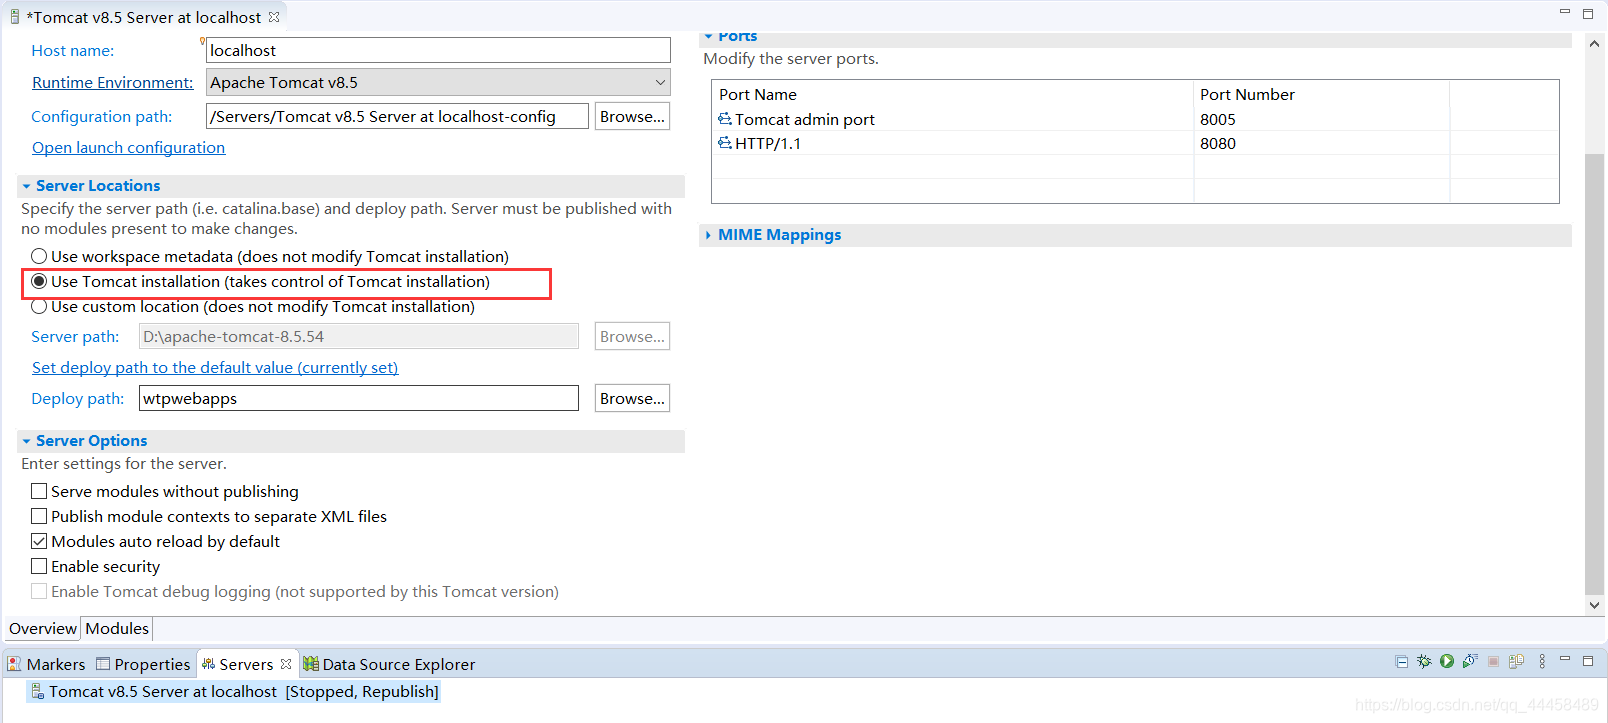Stop the server with red square icon

pos(1493,662)
